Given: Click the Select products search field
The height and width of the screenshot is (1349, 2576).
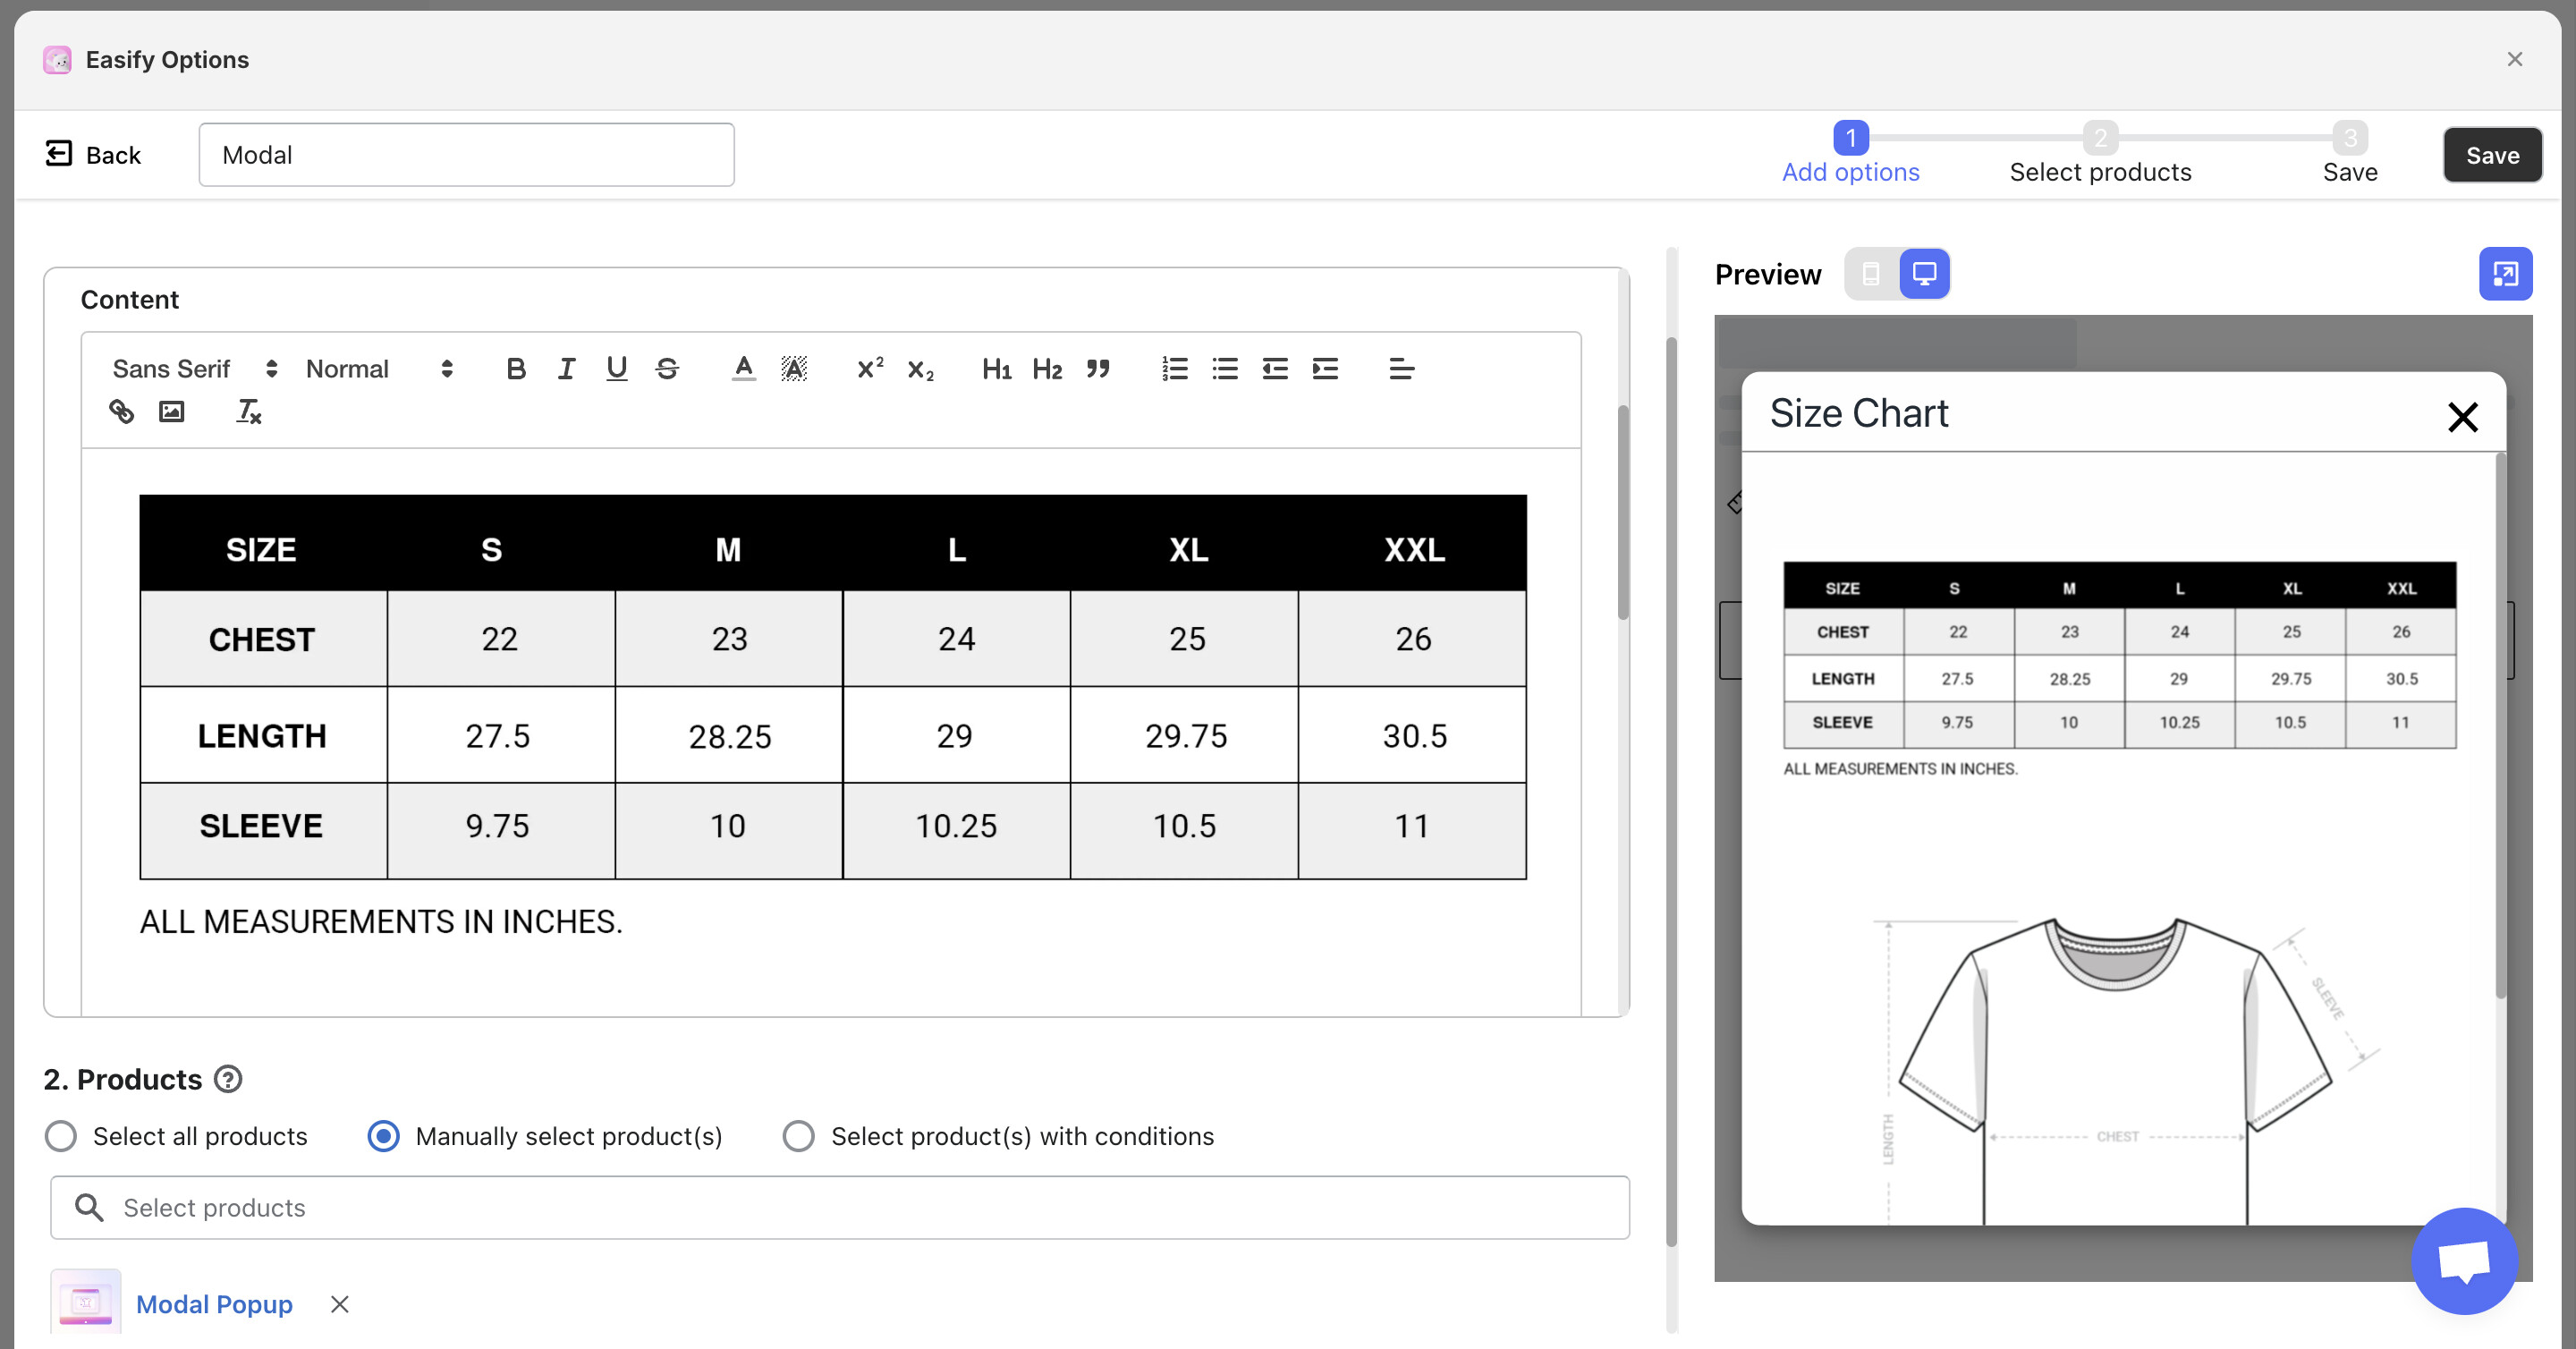Looking at the screenshot, I should pos(840,1207).
